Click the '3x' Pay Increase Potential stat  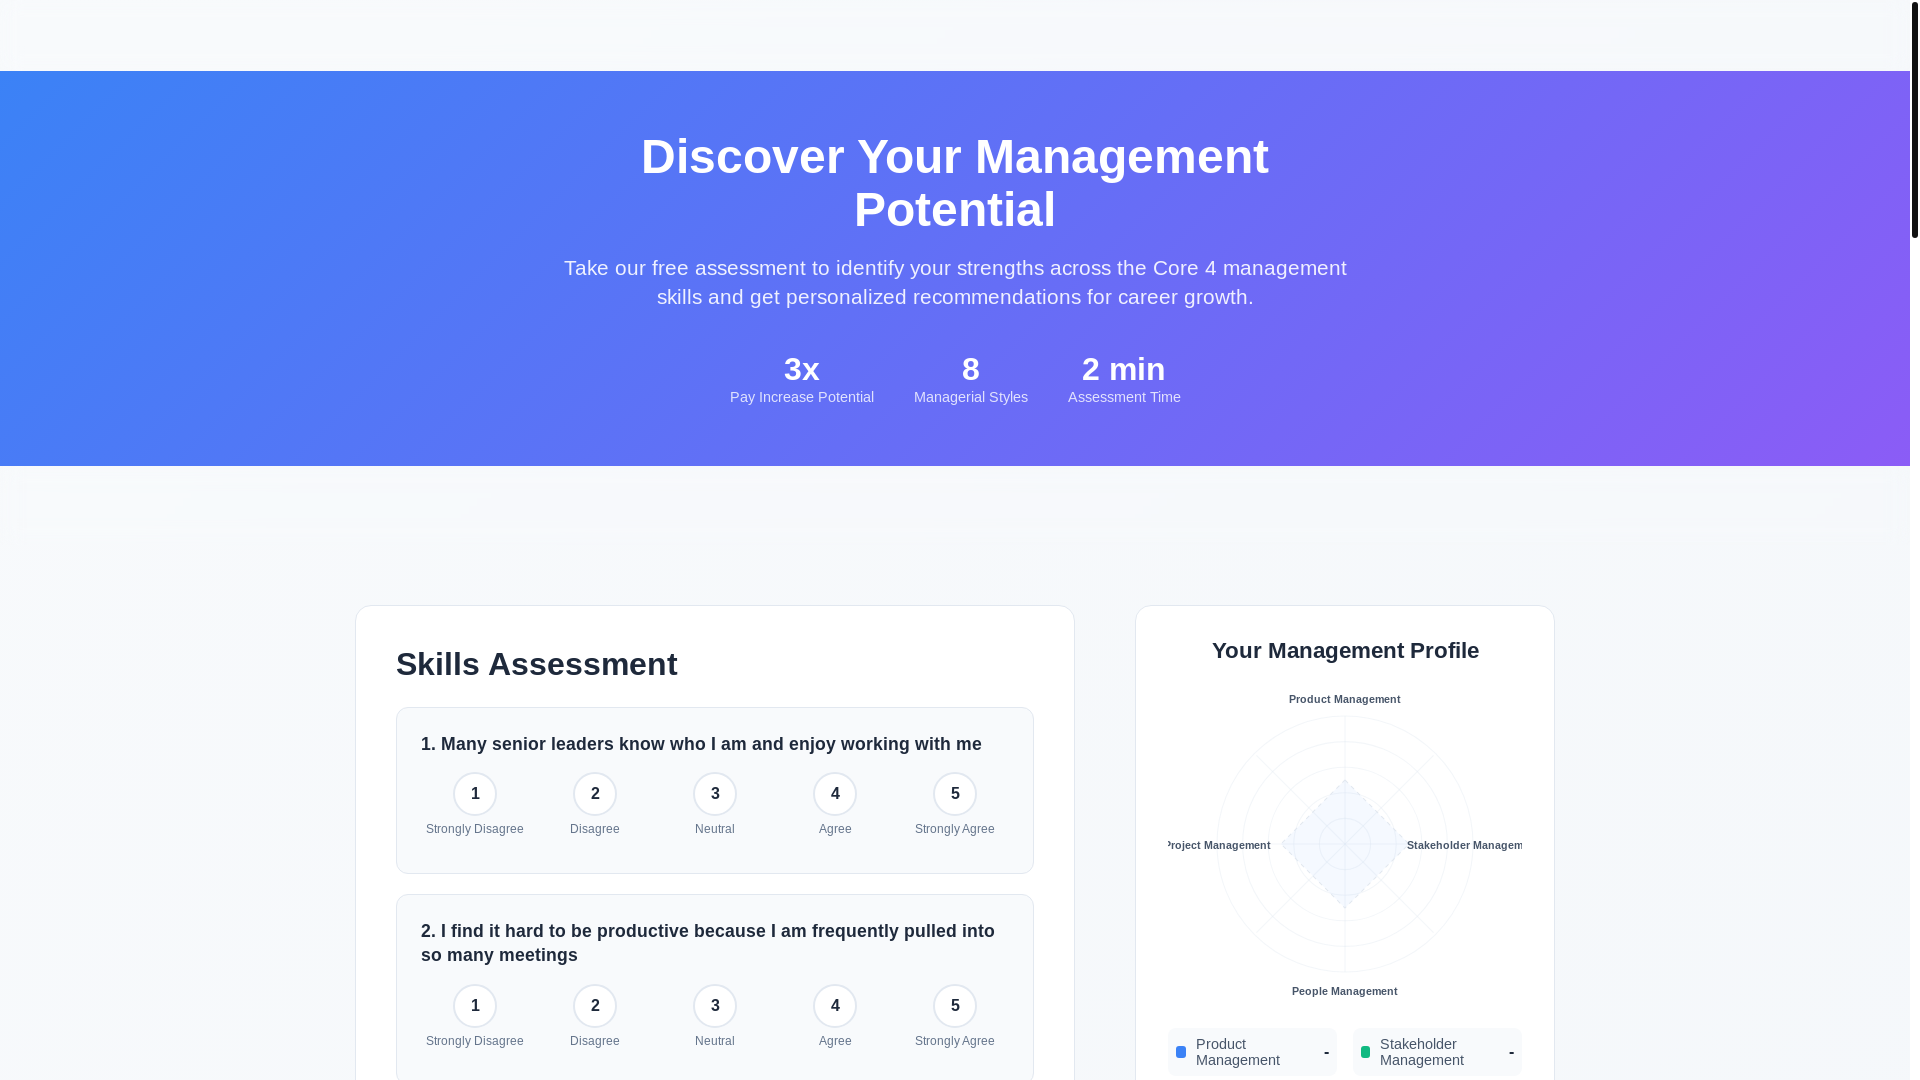coord(802,380)
